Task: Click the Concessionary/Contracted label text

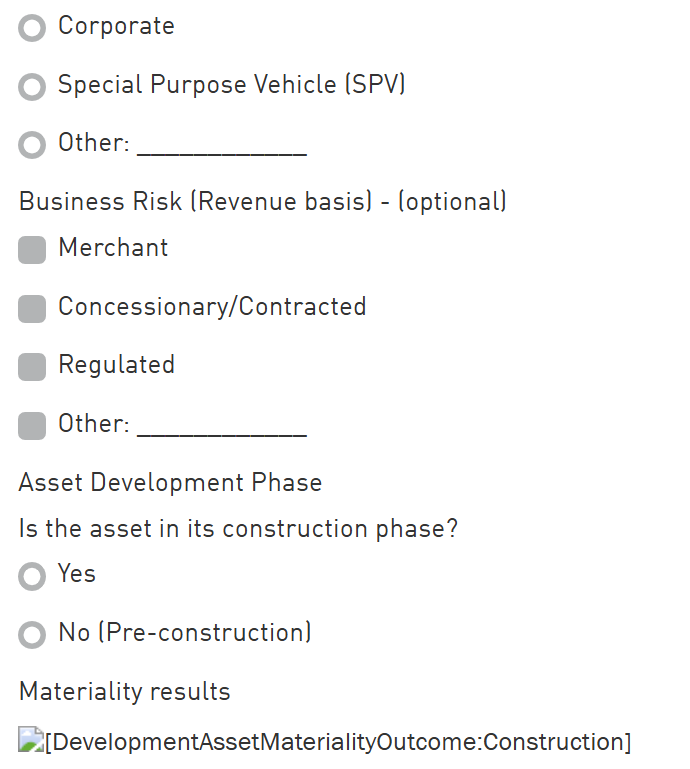Action: [212, 307]
